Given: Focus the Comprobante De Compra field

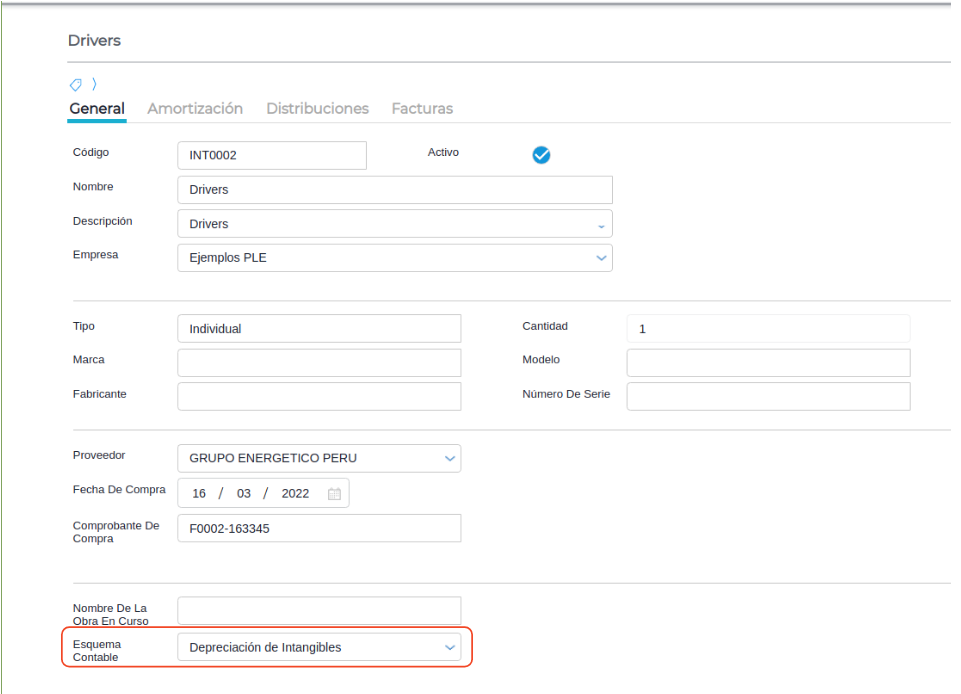Looking at the screenshot, I should [319, 529].
